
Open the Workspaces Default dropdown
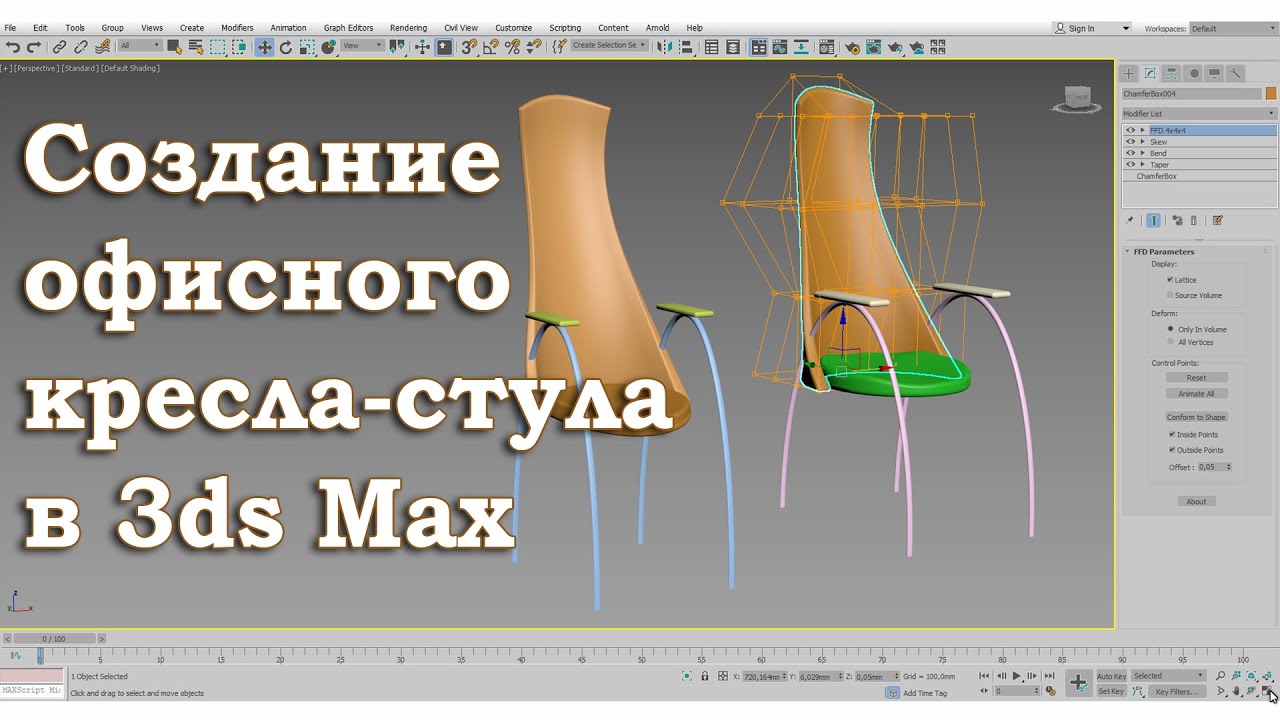(1233, 28)
